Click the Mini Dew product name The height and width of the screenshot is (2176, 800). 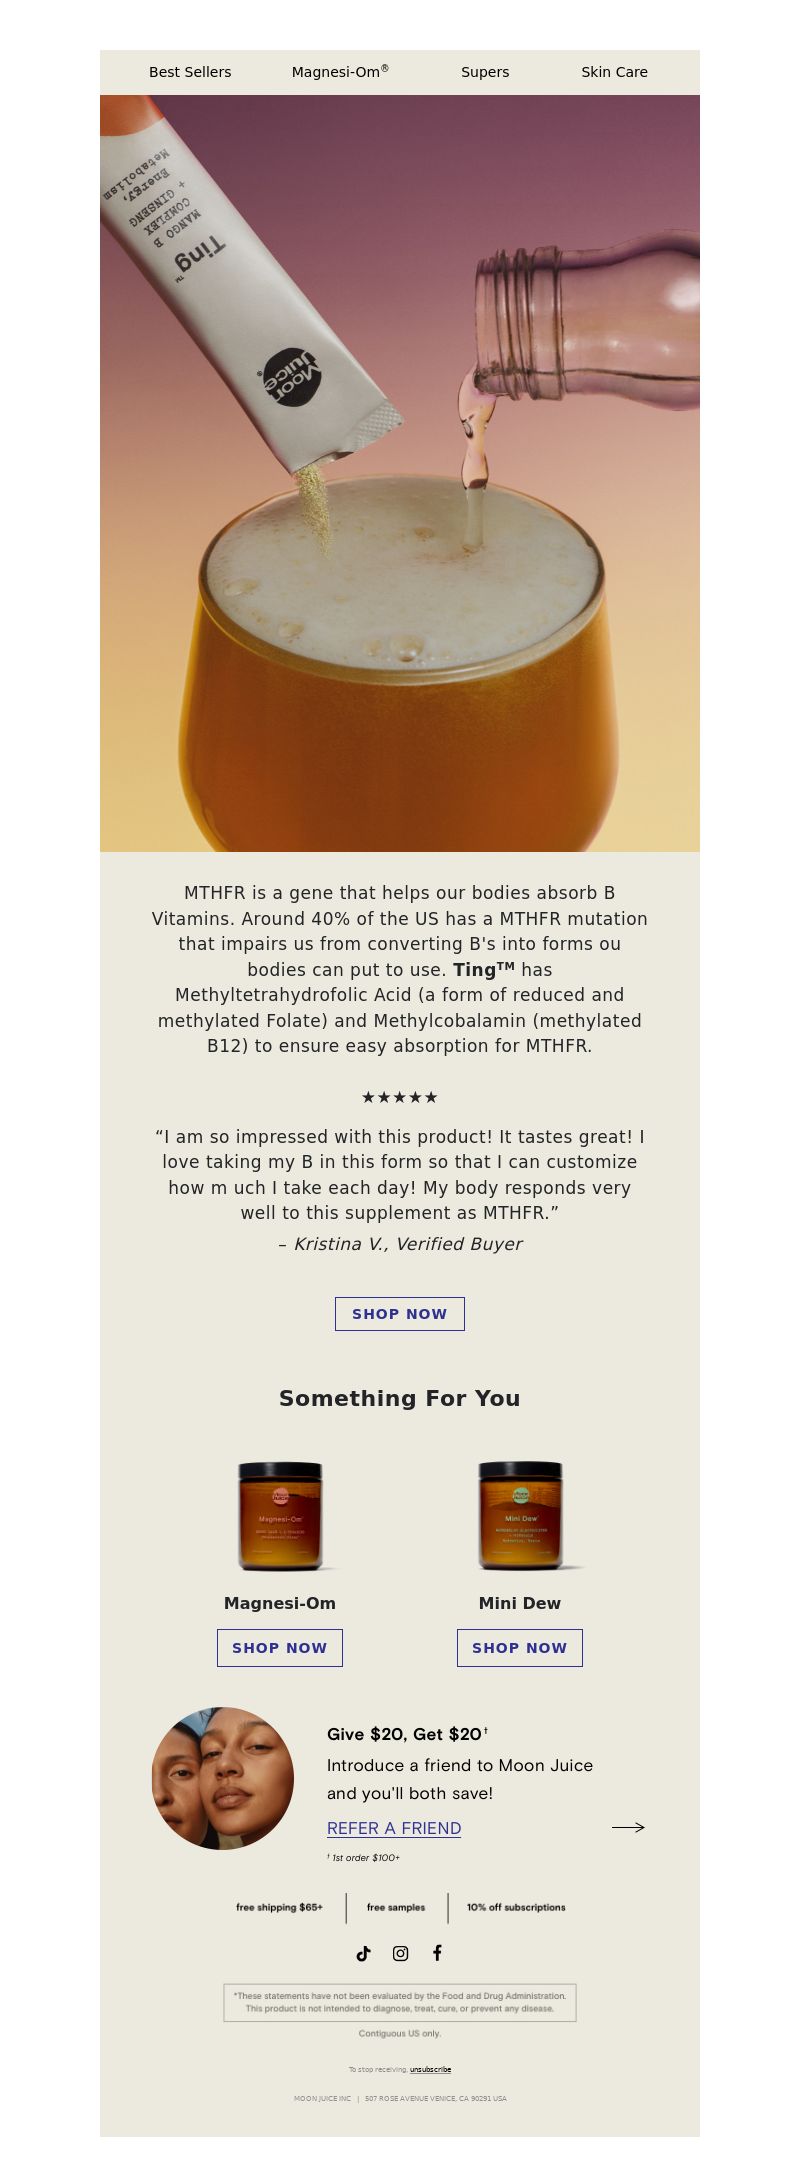(x=520, y=1603)
